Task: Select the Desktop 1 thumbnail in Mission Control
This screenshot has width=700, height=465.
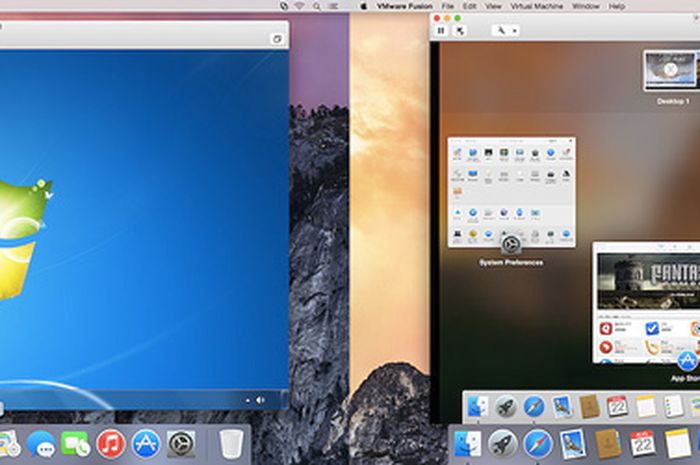Action: pos(671,71)
